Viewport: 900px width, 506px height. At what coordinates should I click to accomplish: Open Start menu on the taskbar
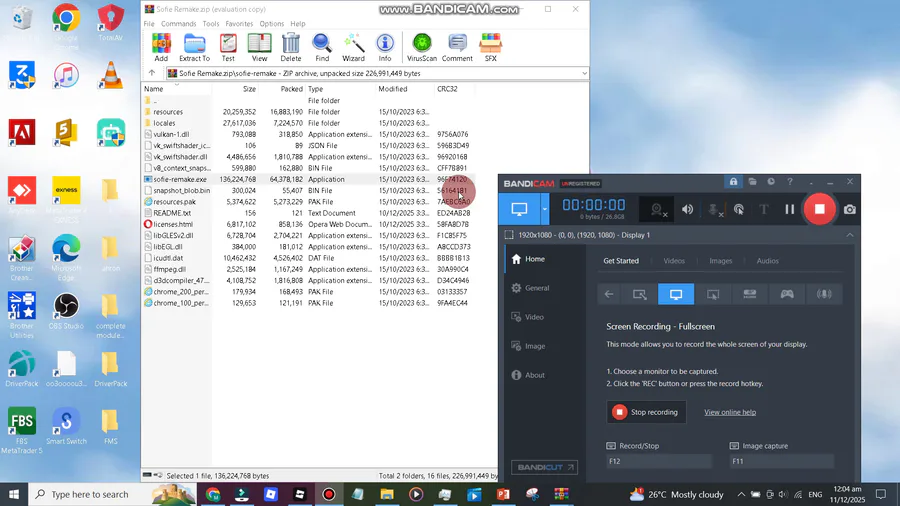coord(14,494)
